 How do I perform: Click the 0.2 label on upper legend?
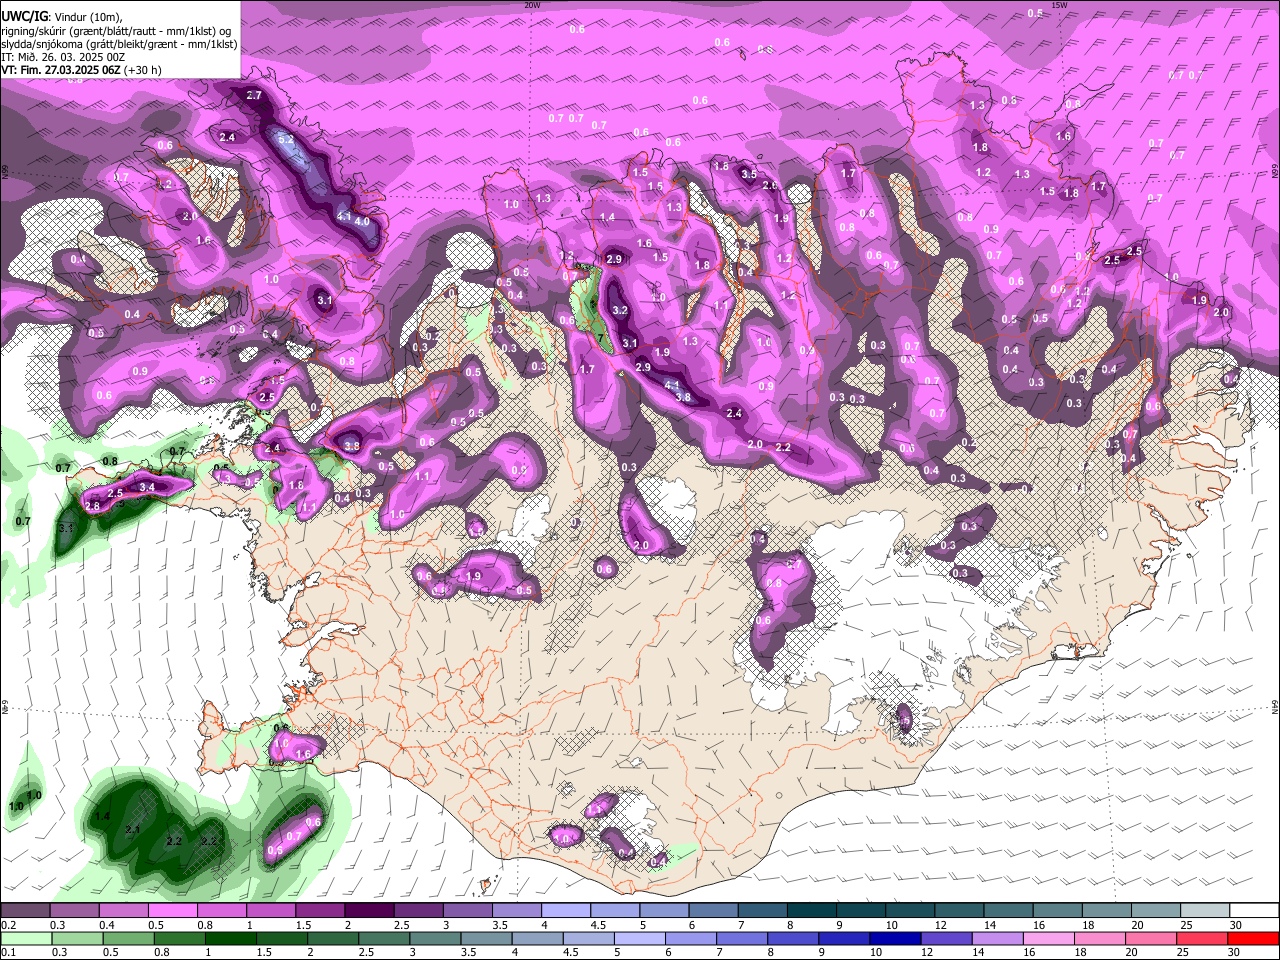pyautogui.click(x=9, y=925)
